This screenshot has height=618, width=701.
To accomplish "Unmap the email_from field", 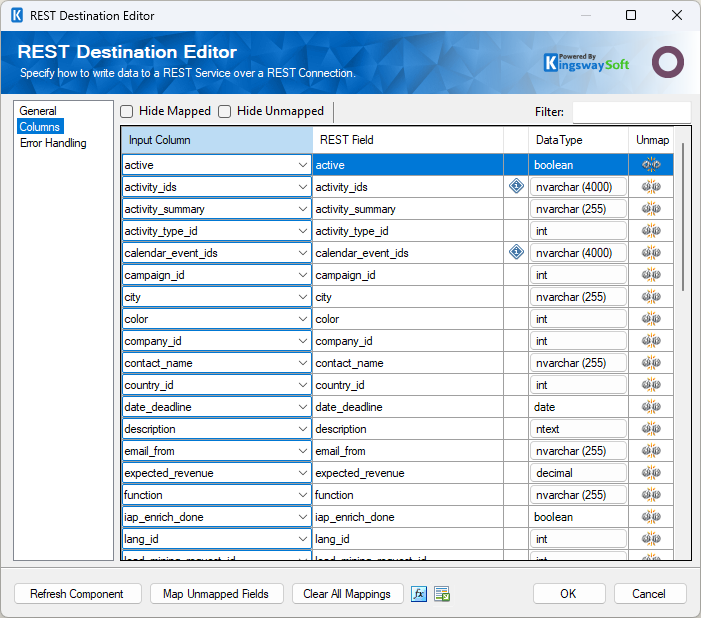I will coord(651,451).
